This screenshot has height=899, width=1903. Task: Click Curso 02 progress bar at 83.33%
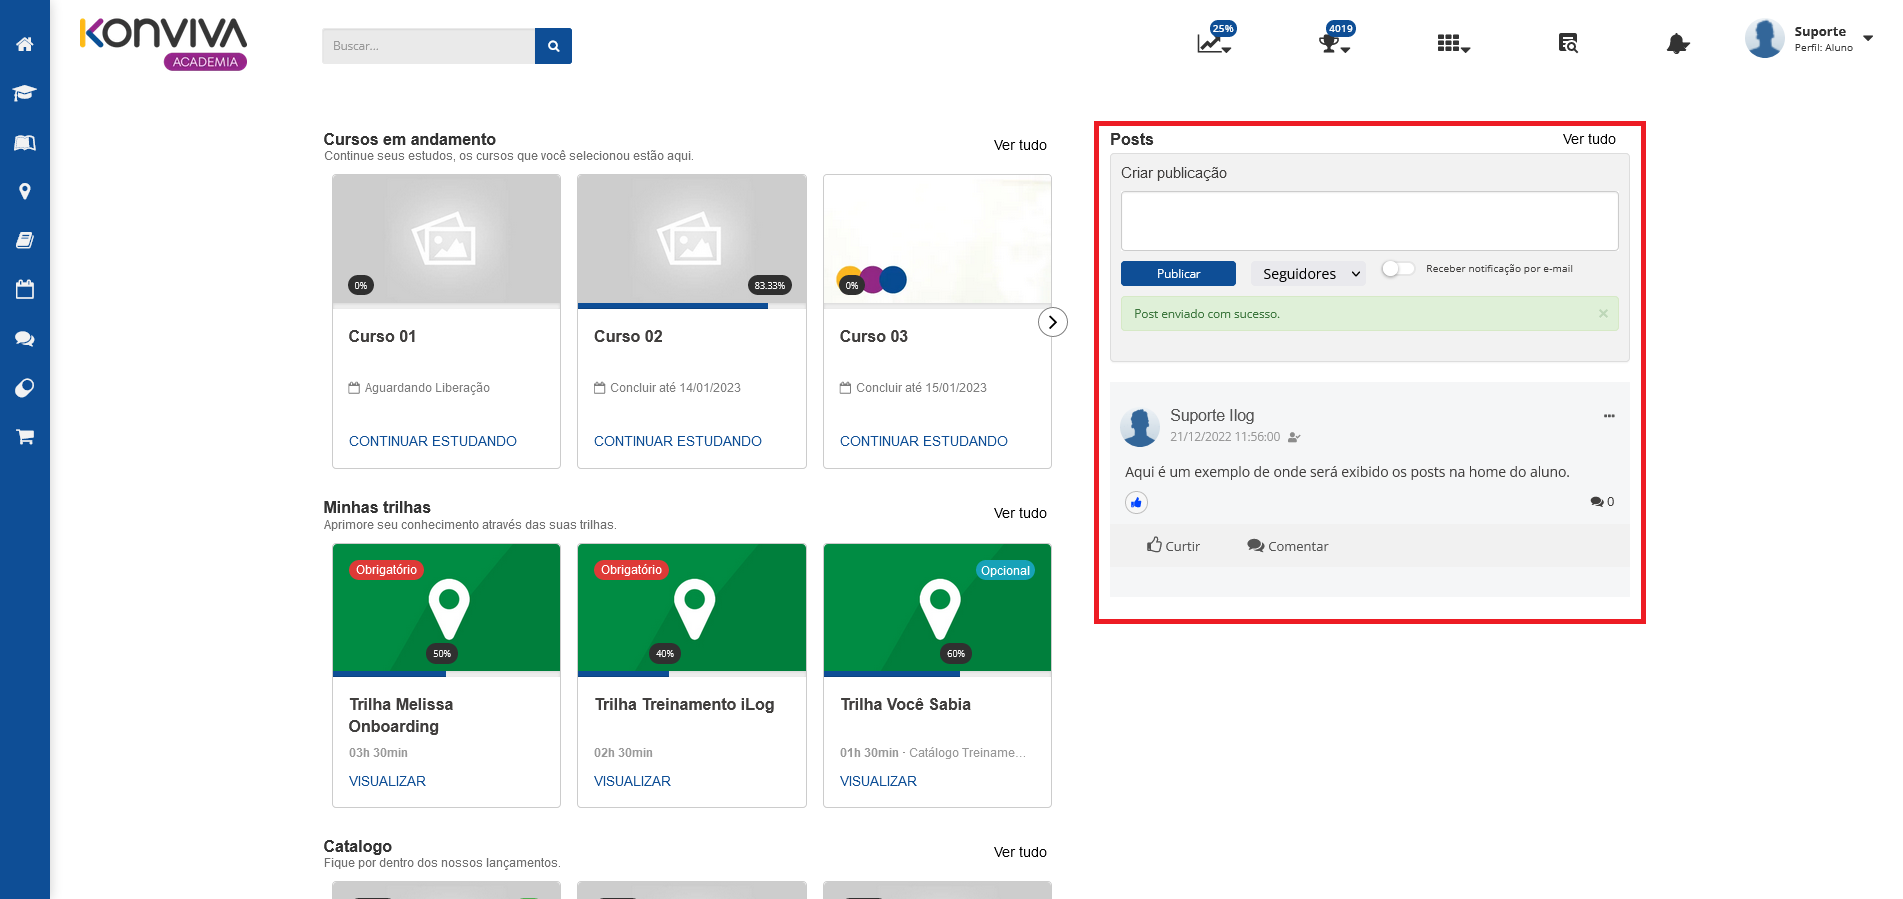[692, 306]
